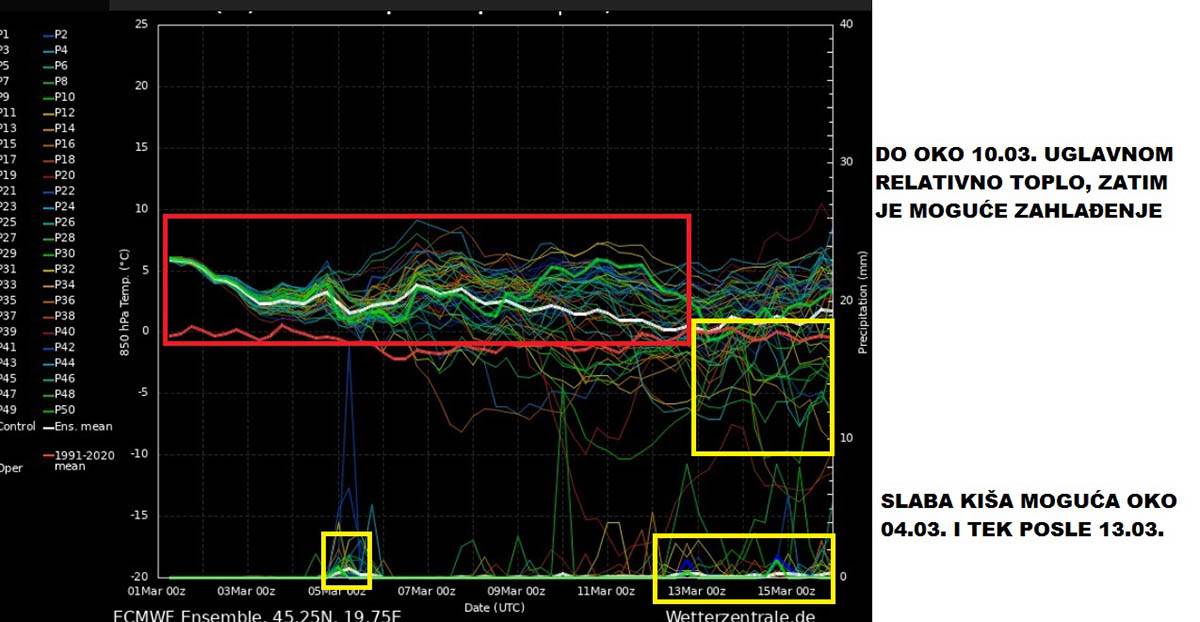This screenshot has width=1200, height=622.
Task: Toggle the P50 legend entry
Action: [x=63, y=409]
